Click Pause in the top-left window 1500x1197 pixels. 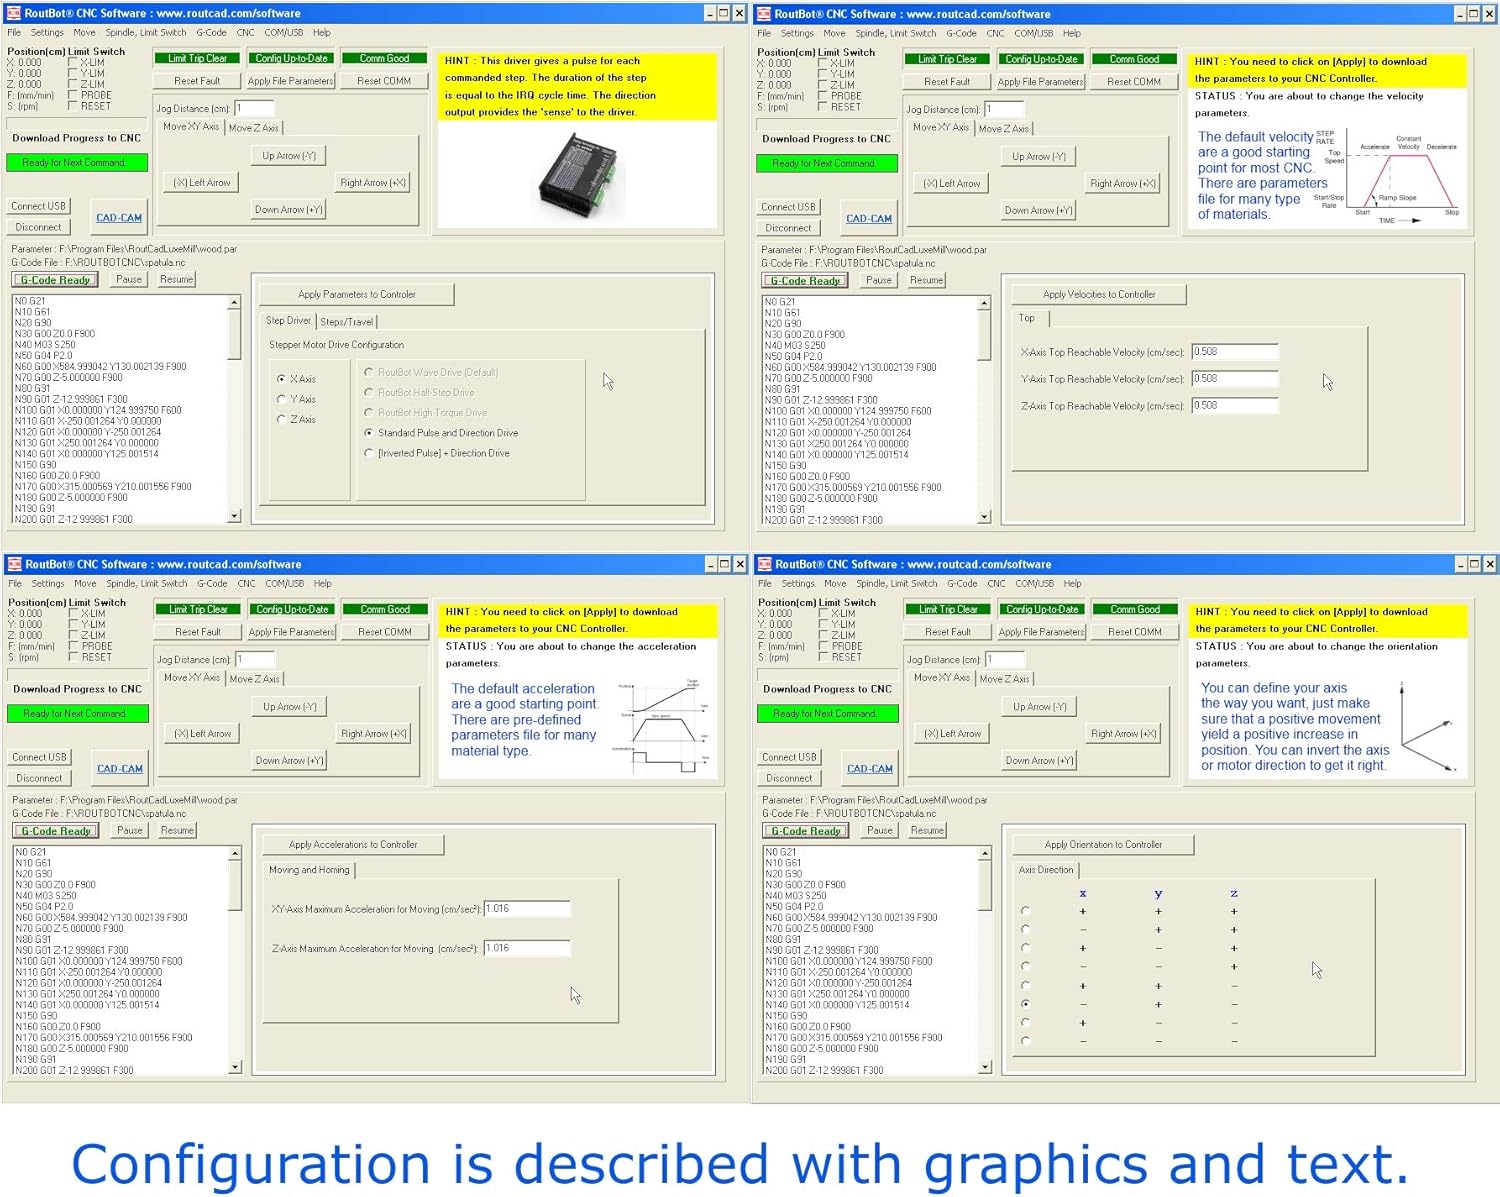tap(129, 279)
